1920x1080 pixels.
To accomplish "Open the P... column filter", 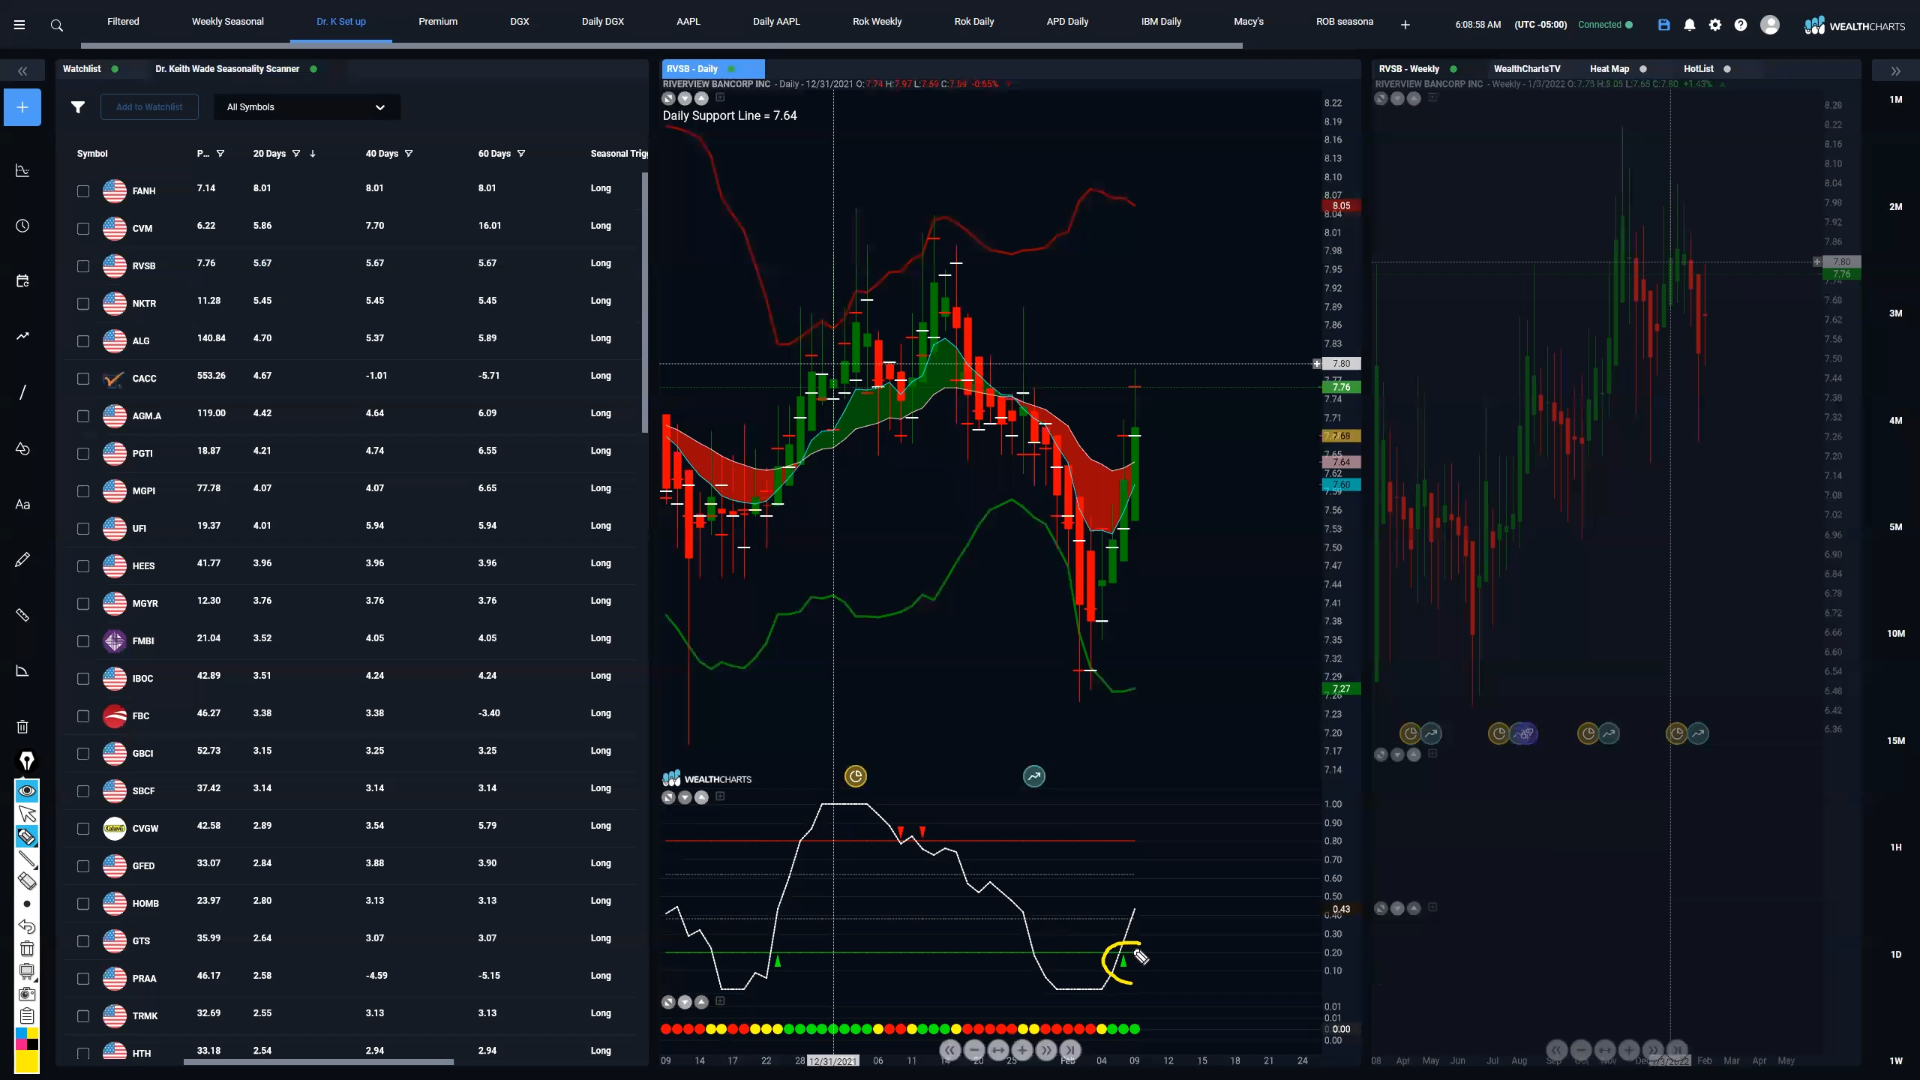I will (220, 154).
